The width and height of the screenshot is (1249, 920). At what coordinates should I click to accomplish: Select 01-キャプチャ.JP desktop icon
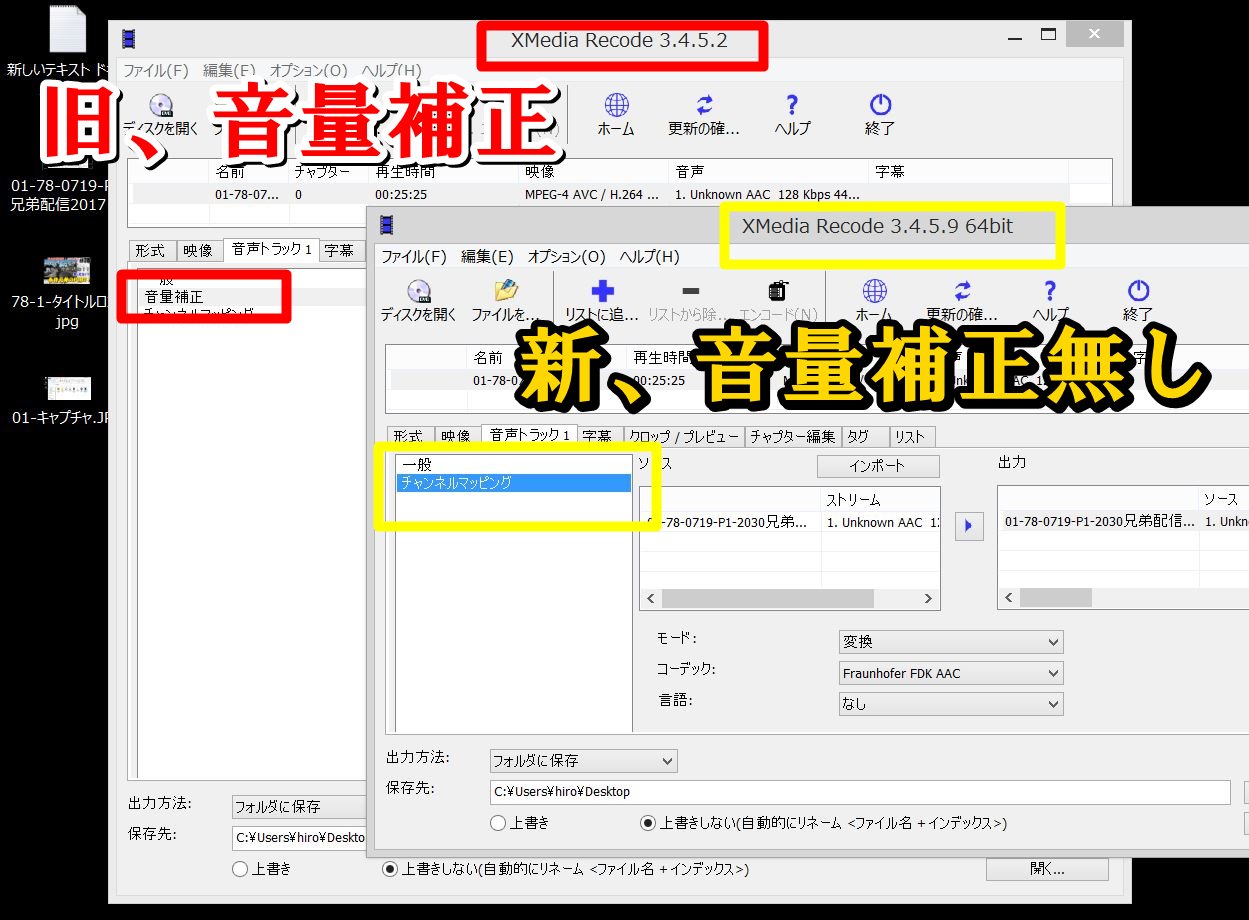click(x=68, y=389)
